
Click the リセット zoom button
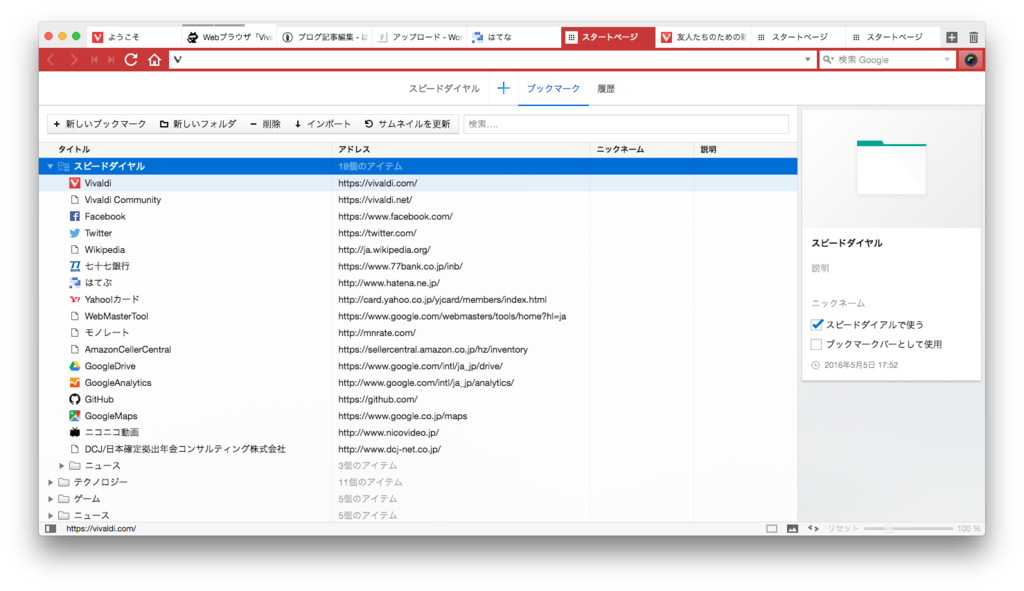(842, 528)
